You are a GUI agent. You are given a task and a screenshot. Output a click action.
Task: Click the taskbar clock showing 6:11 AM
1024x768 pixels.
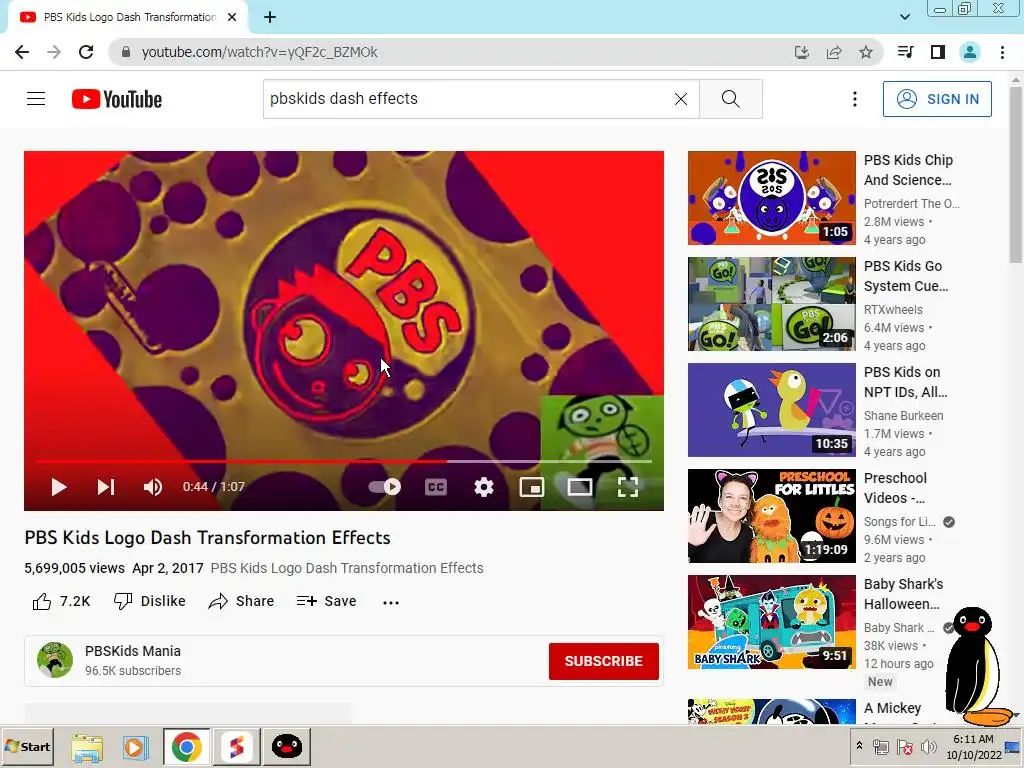pos(973,746)
